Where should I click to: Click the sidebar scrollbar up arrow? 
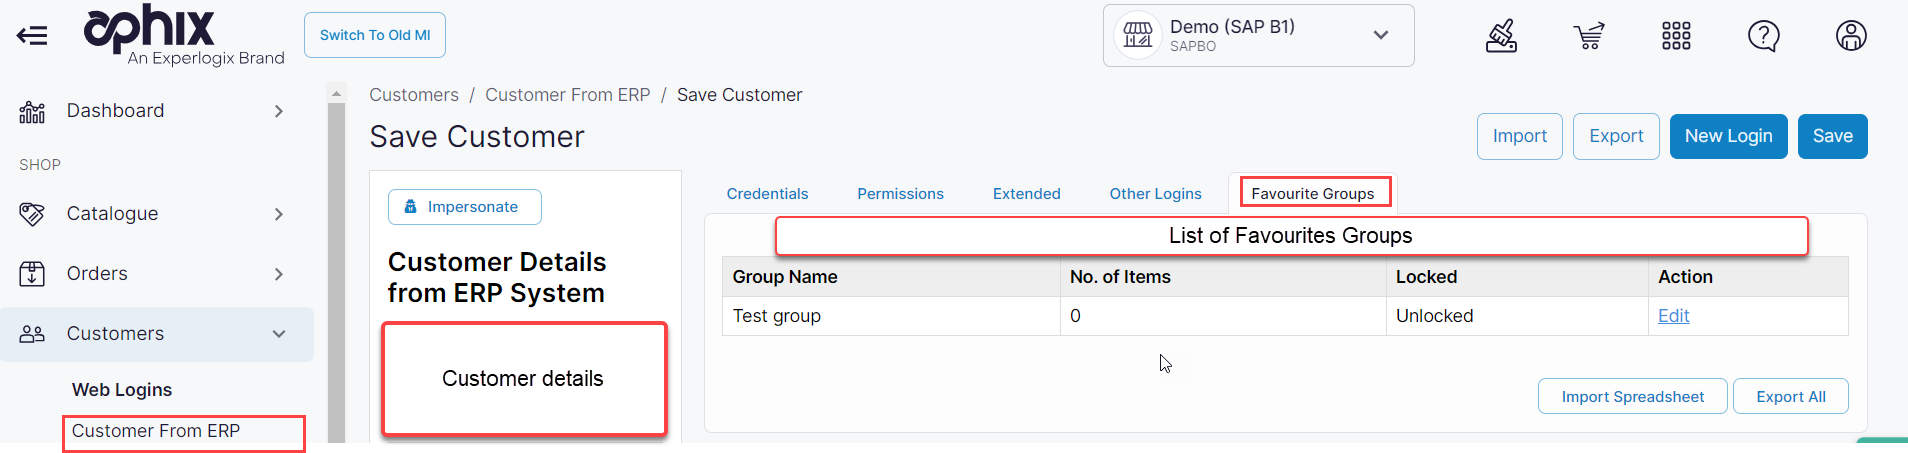pos(336,93)
